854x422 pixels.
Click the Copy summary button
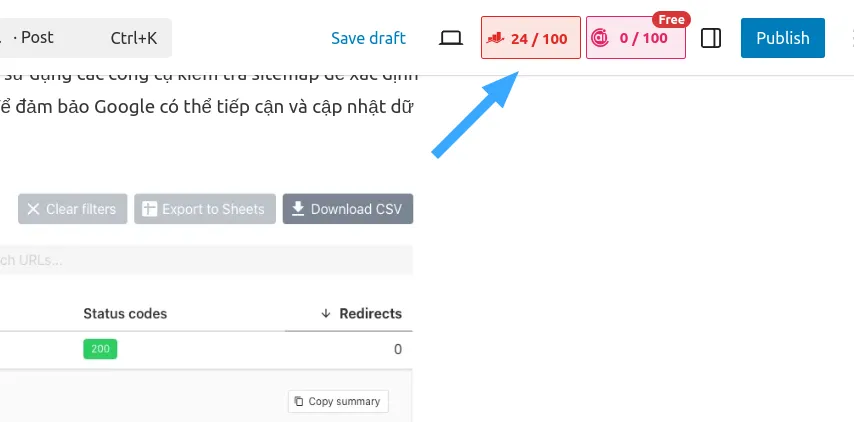tap(338, 401)
